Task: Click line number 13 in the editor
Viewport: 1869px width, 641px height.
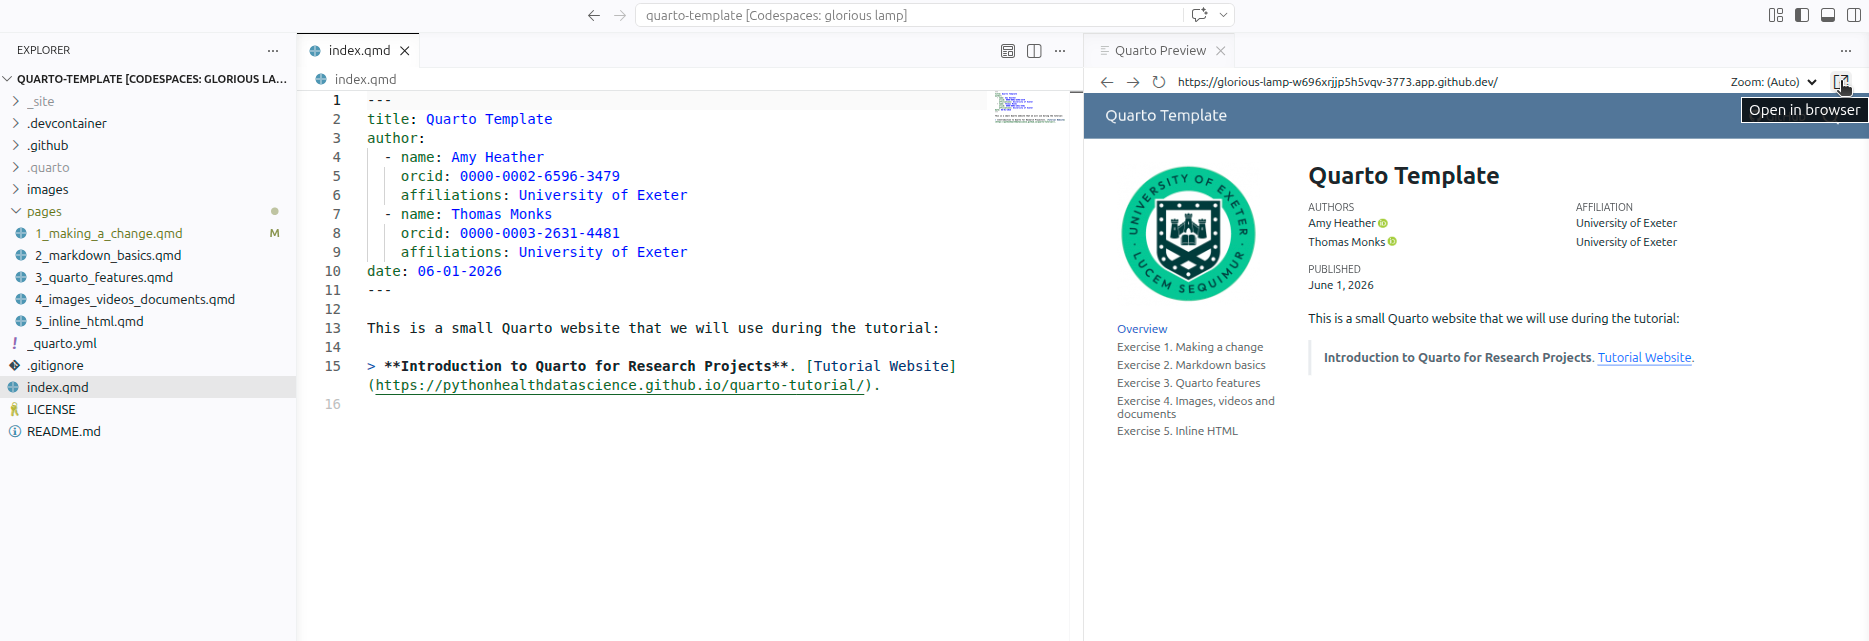Action: pyautogui.click(x=333, y=328)
